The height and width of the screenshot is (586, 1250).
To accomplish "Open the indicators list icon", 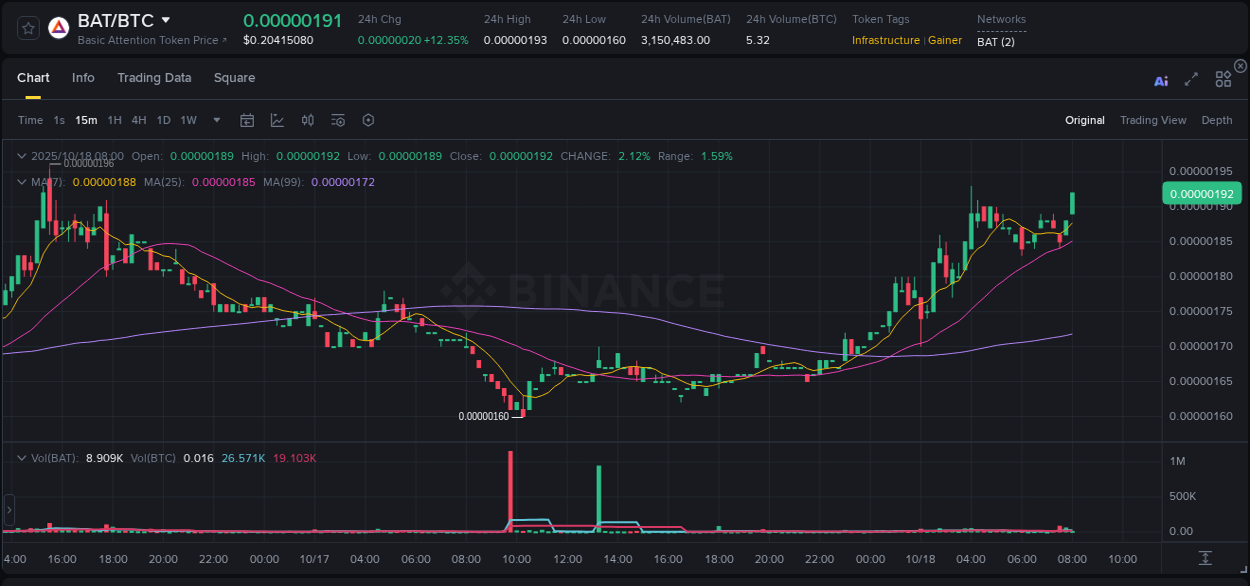I will click(337, 120).
